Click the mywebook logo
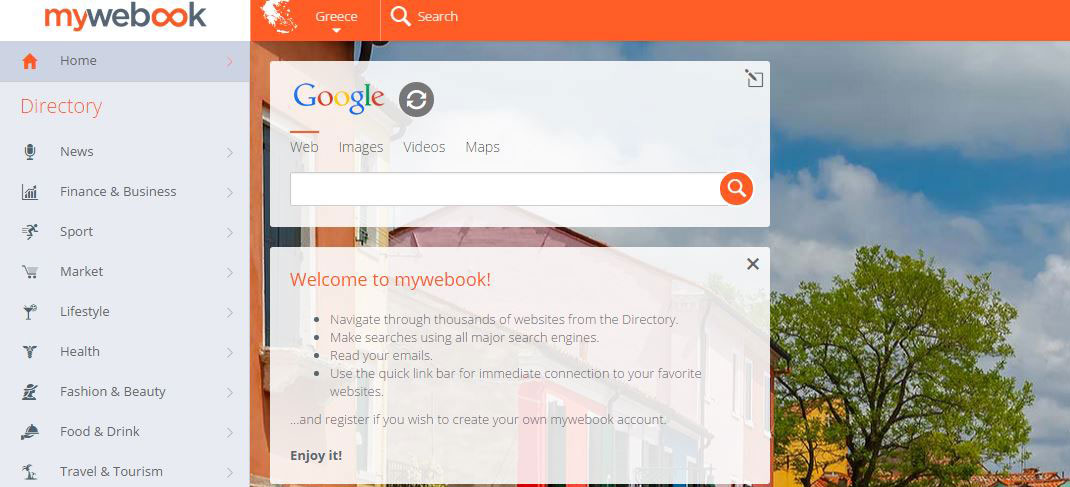Screen dimensions: 1070x487 [x=125, y=16]
